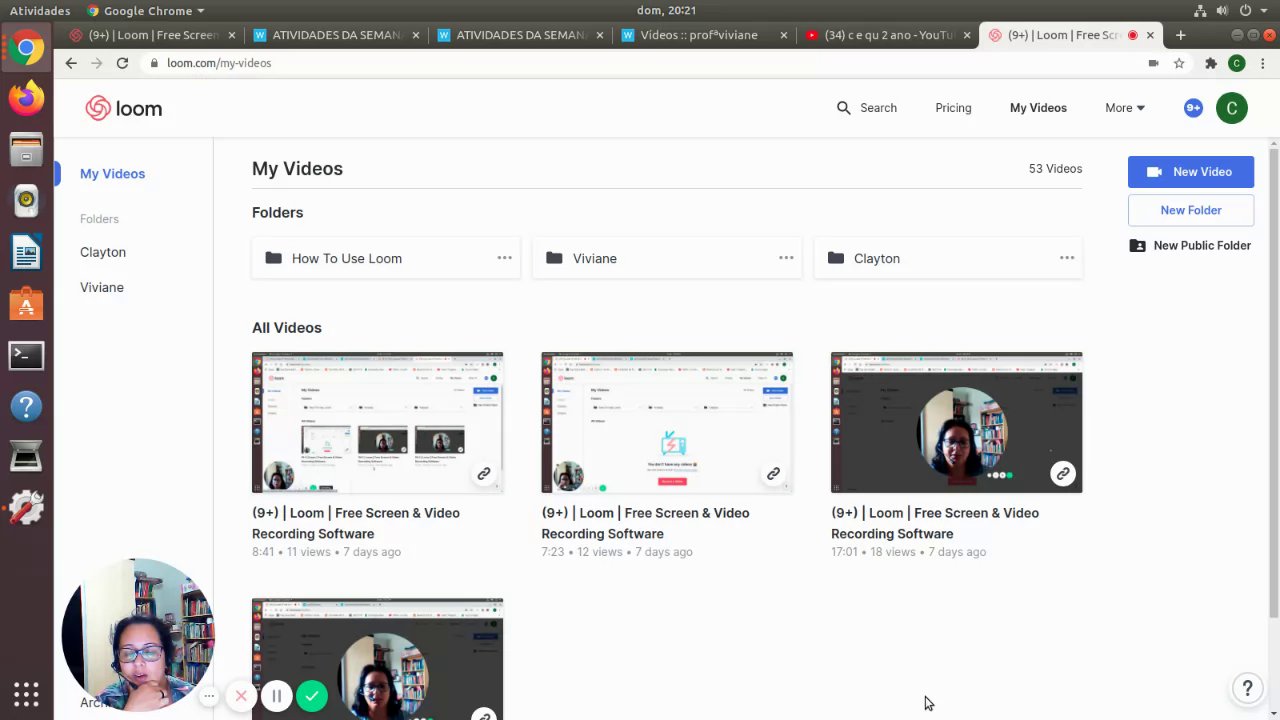The height and width of the screenshot is (720, 1280).
Task: Click the 53 Videos count text
Action: tap(1055, 169)
